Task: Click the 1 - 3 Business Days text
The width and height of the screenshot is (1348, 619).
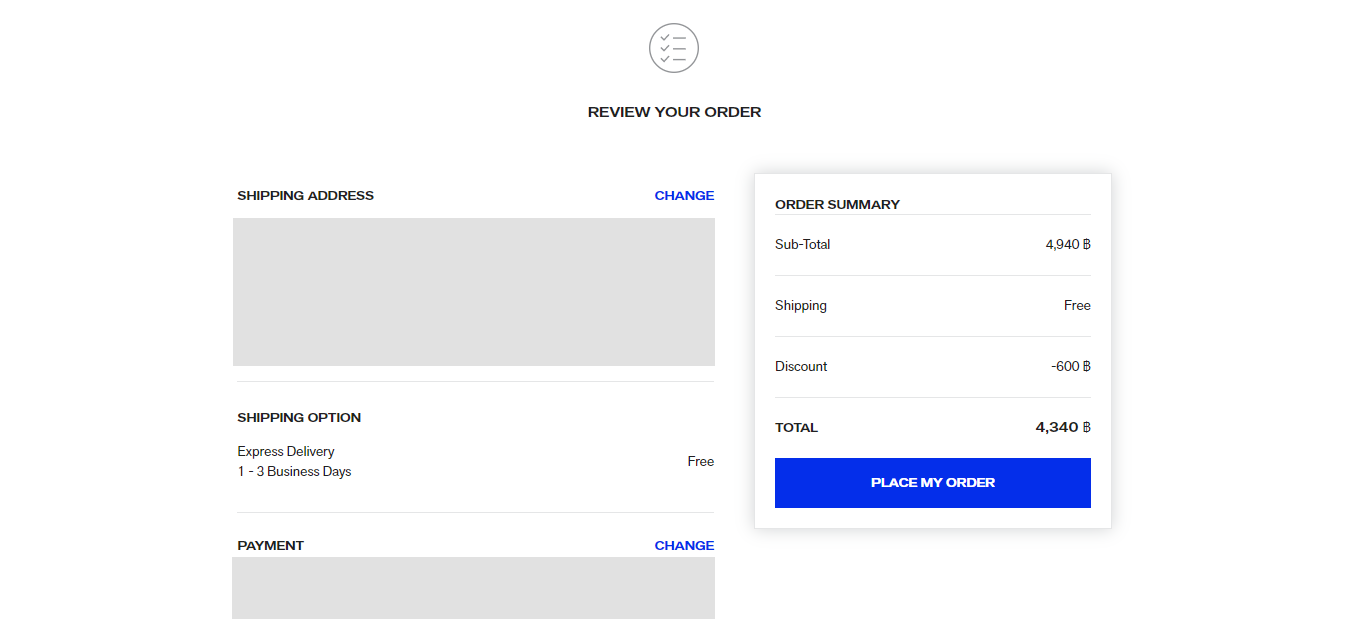Action: (294, 472)
